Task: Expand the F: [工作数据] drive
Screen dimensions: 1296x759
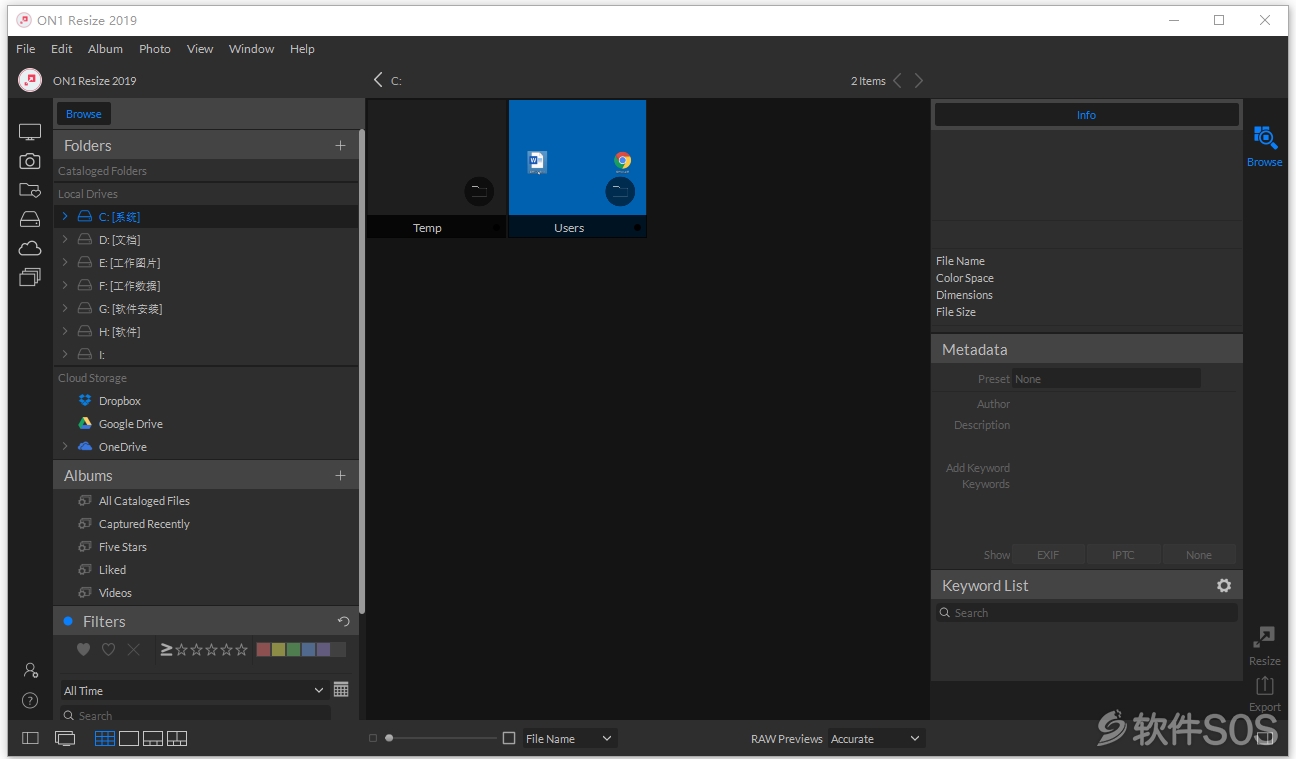Action: click(65, 286)
